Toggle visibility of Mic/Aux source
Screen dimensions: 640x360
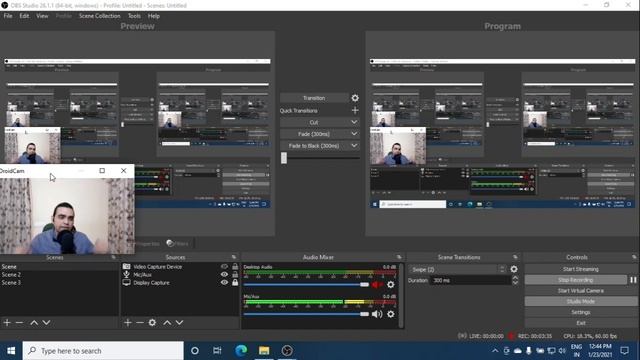(x=224, y=275)
